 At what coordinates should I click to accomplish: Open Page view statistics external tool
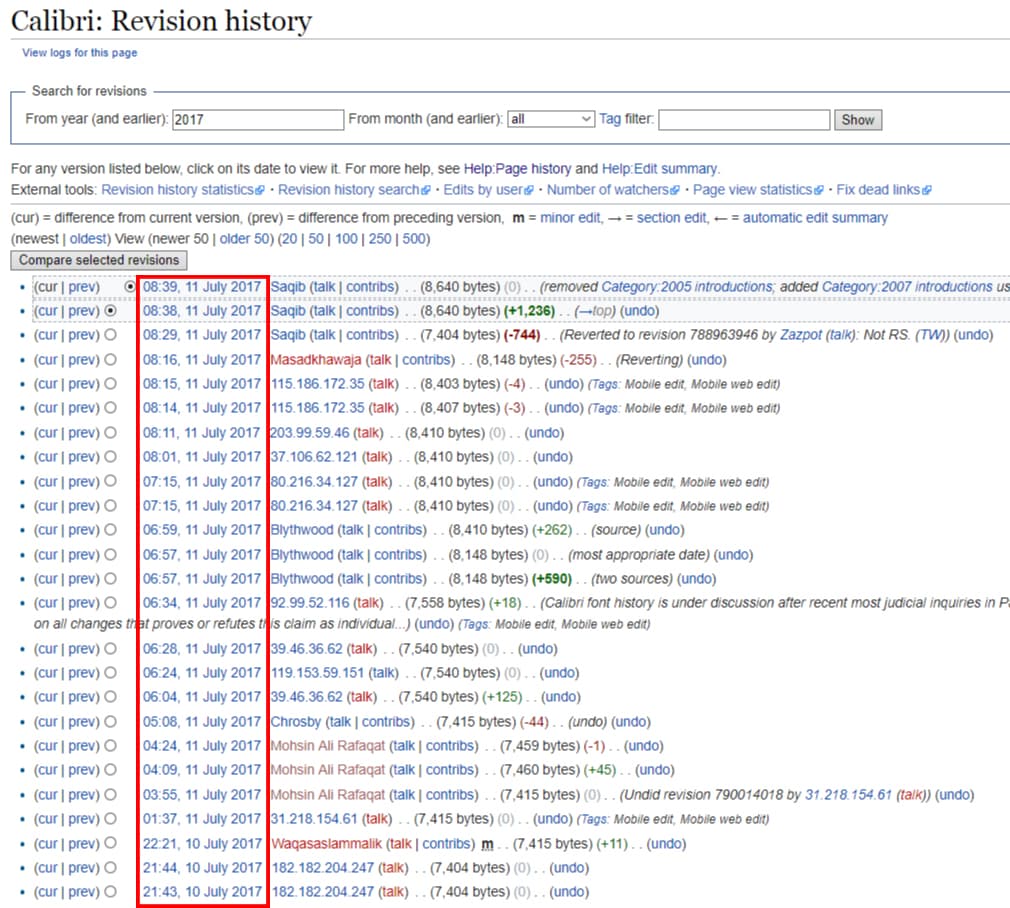[x=758, y=190]
